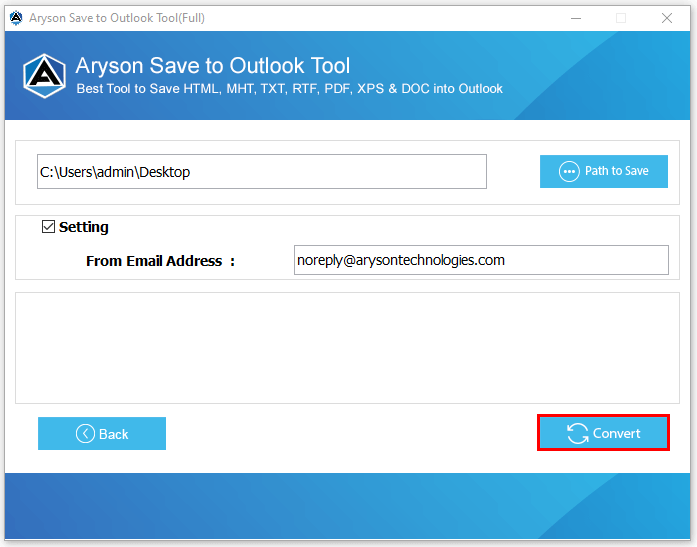The width and height of the screenshot is (697, 547).
Task: Click the Convert button
Action: [x=603, y=433]
